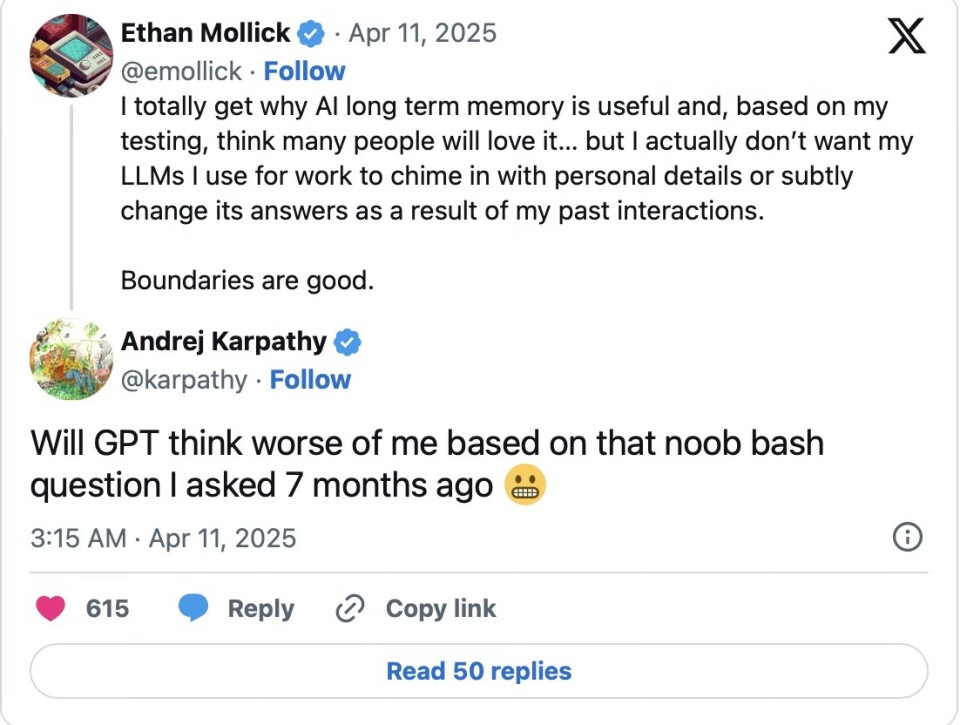
Task: Open the info circle icon
Action: coord(906,538)
